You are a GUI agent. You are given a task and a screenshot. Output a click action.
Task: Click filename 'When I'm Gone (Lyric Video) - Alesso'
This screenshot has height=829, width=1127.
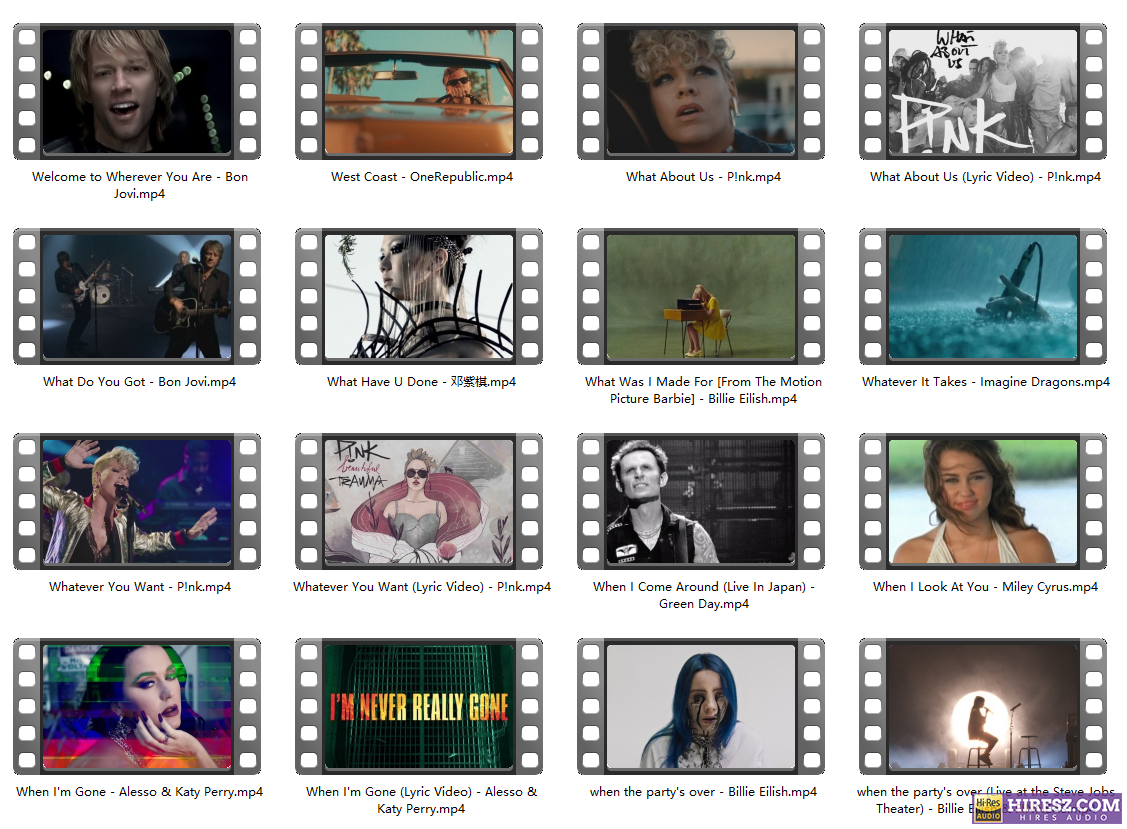click(x=422, y=800)
